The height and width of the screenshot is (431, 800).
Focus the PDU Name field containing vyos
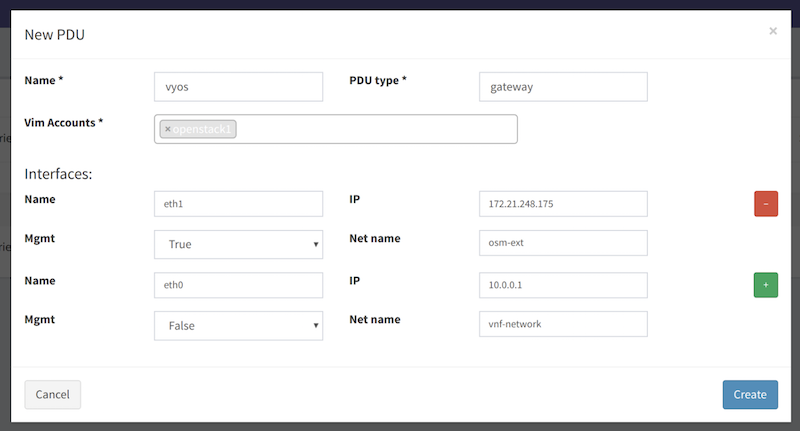(238, 87)
